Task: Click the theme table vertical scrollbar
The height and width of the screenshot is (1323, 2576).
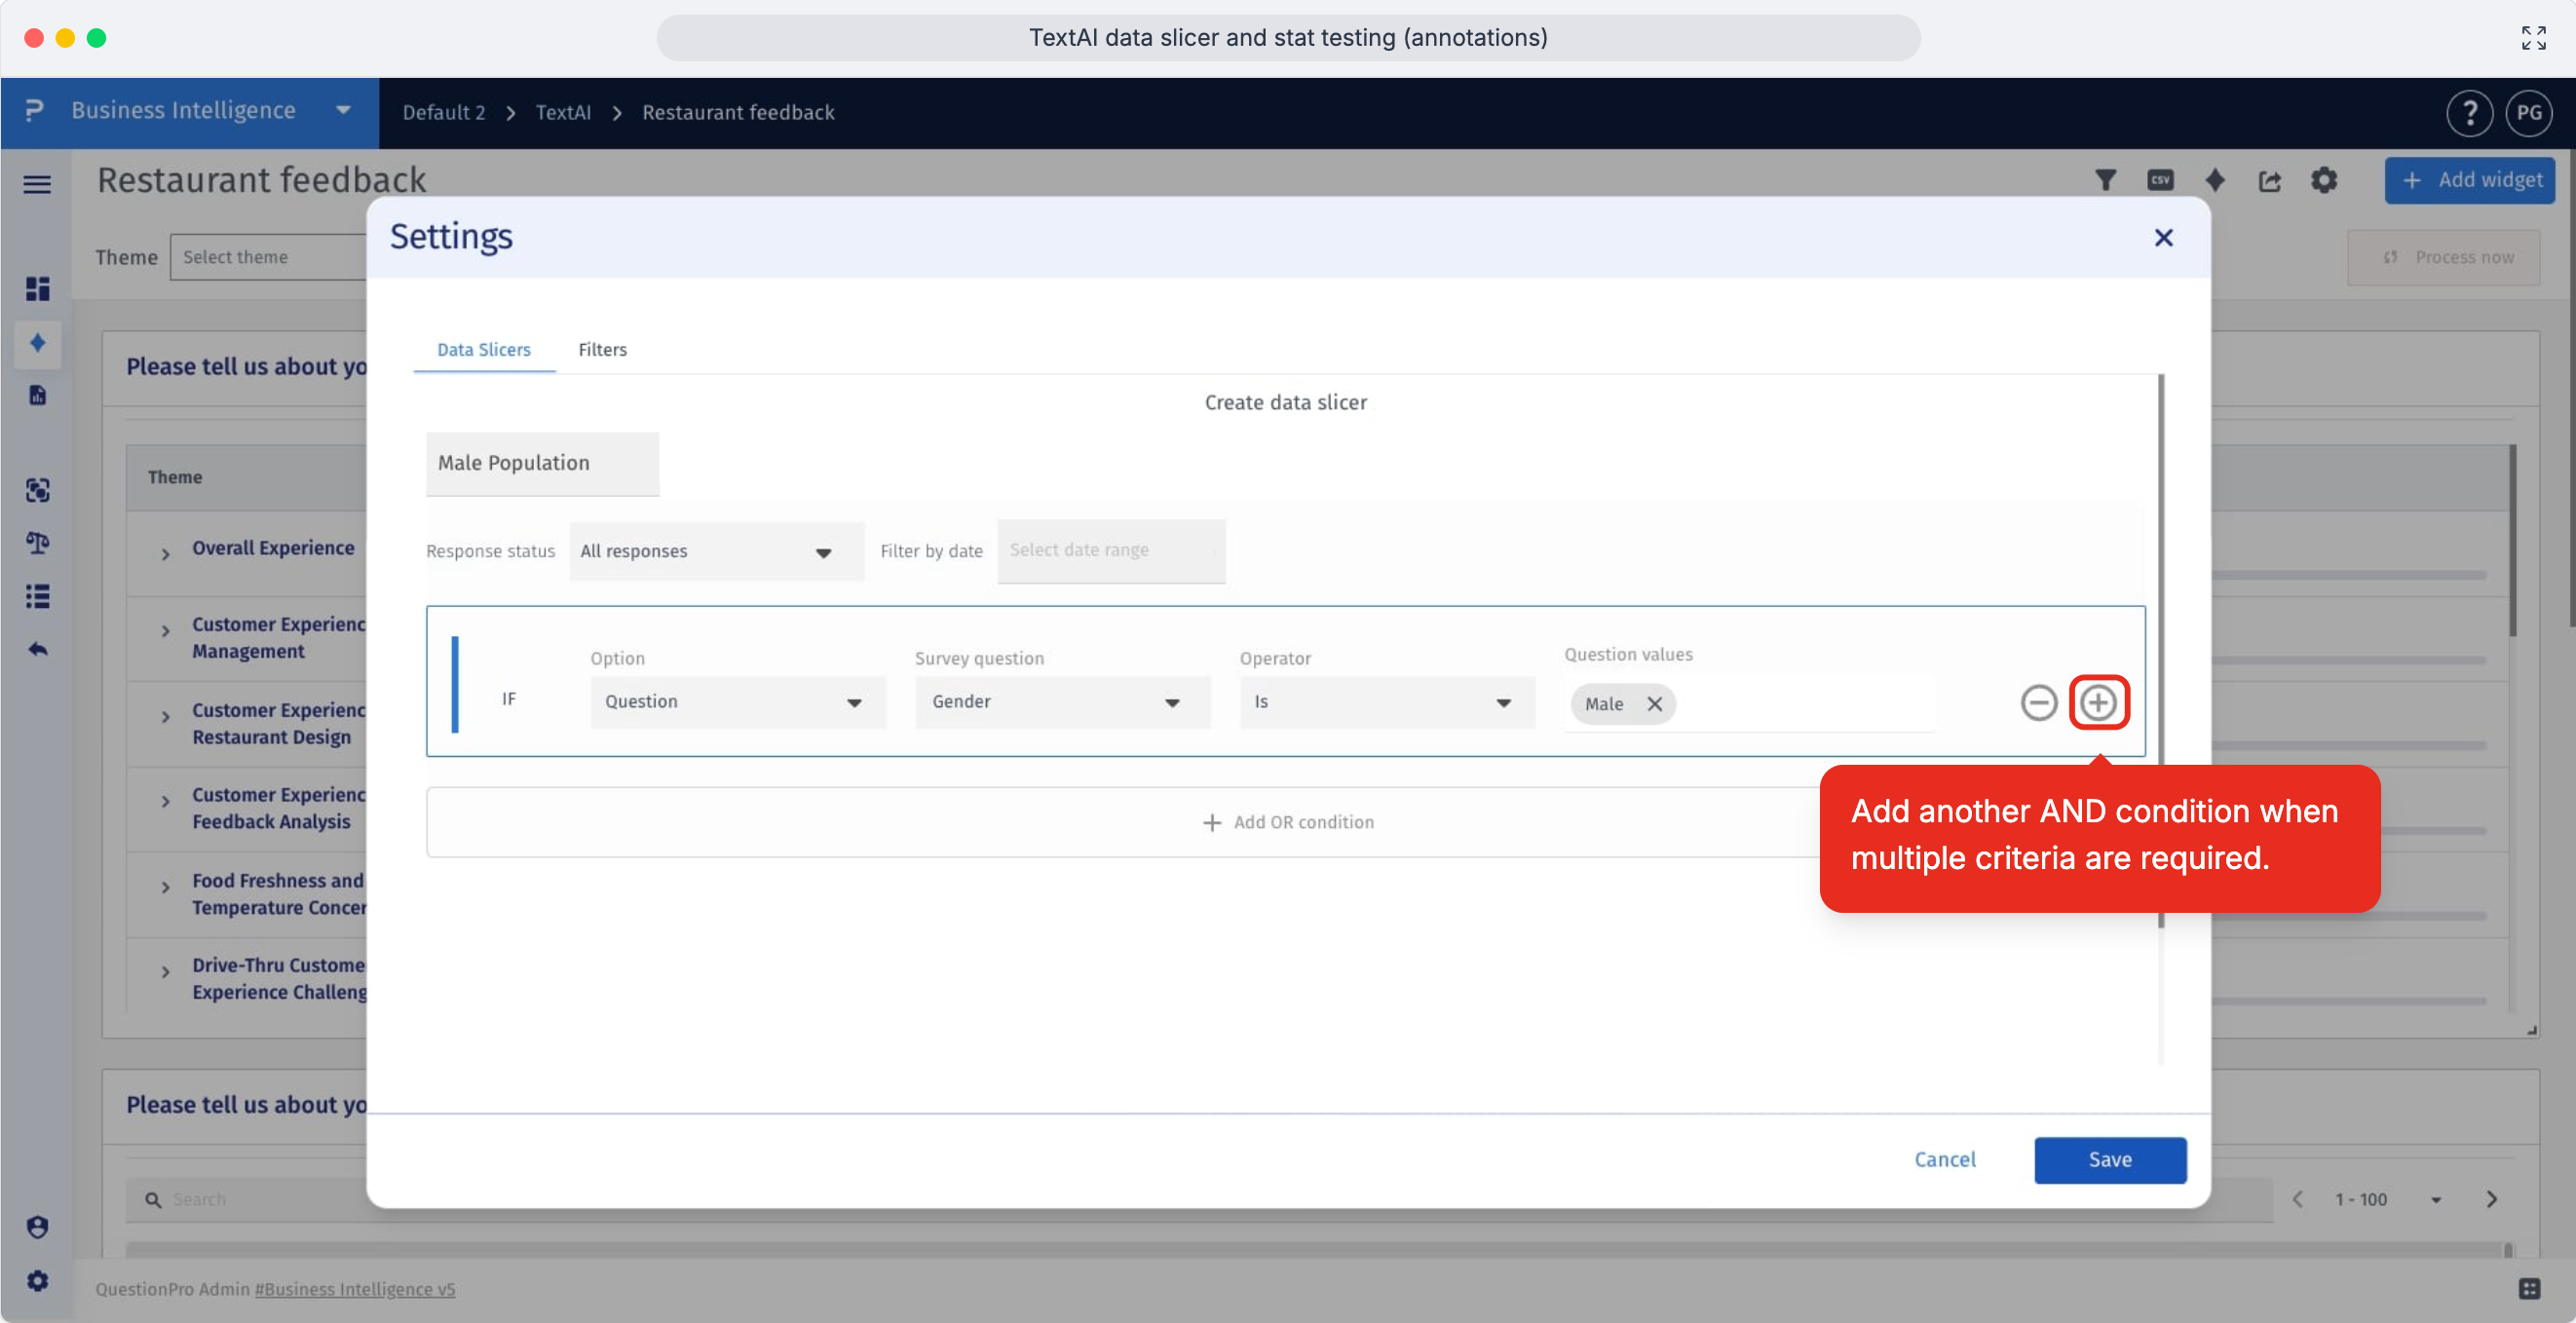Action: click(x=2513, y=540)
